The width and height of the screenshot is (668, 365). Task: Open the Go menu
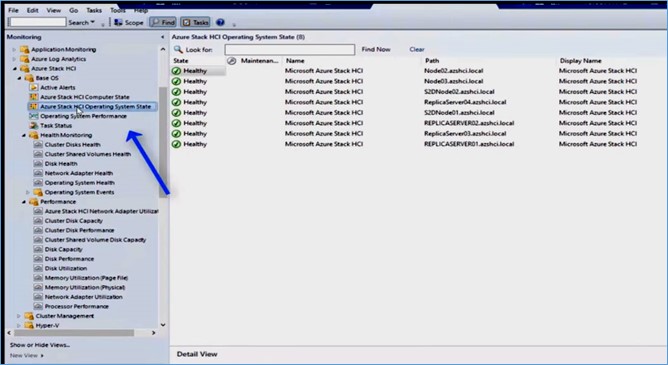pyautogui.click(x=73, y=10)
